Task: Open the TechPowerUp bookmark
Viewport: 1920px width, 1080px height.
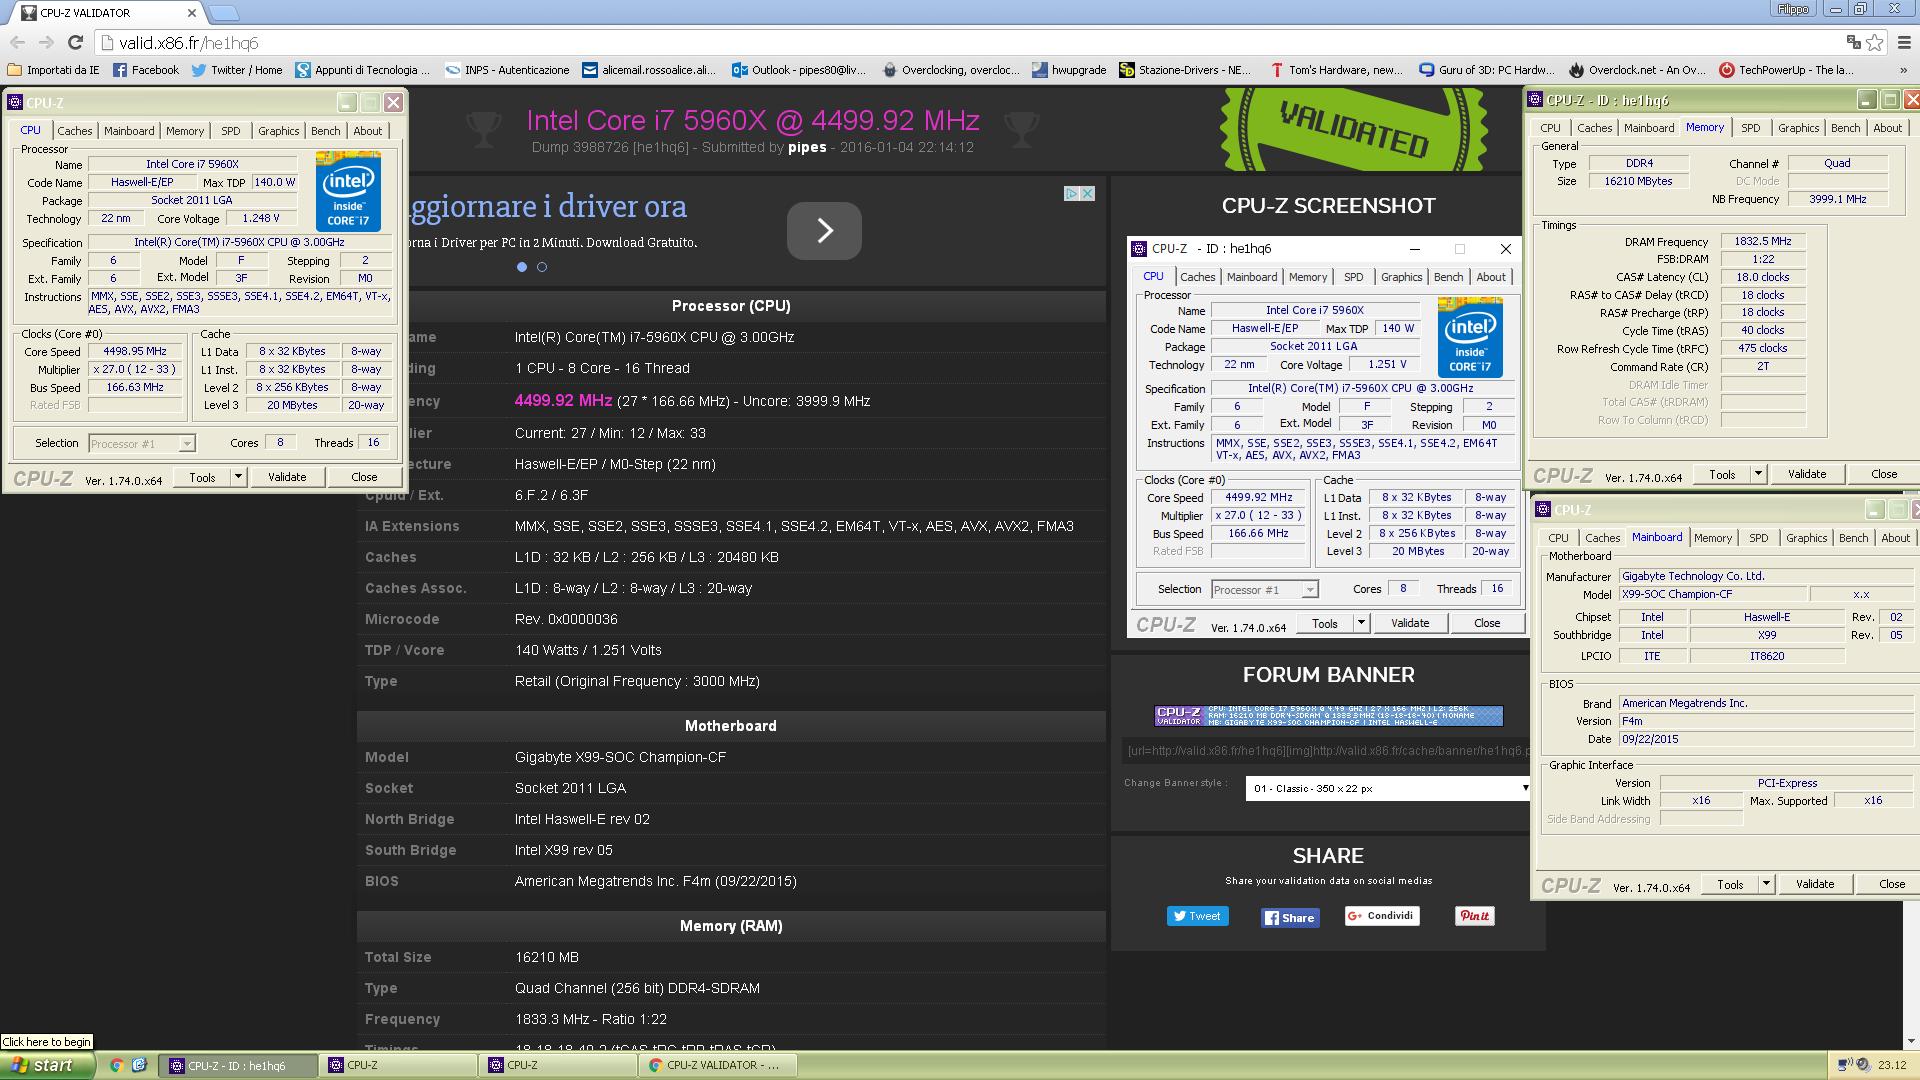Action: click(x=1786, y=70)
